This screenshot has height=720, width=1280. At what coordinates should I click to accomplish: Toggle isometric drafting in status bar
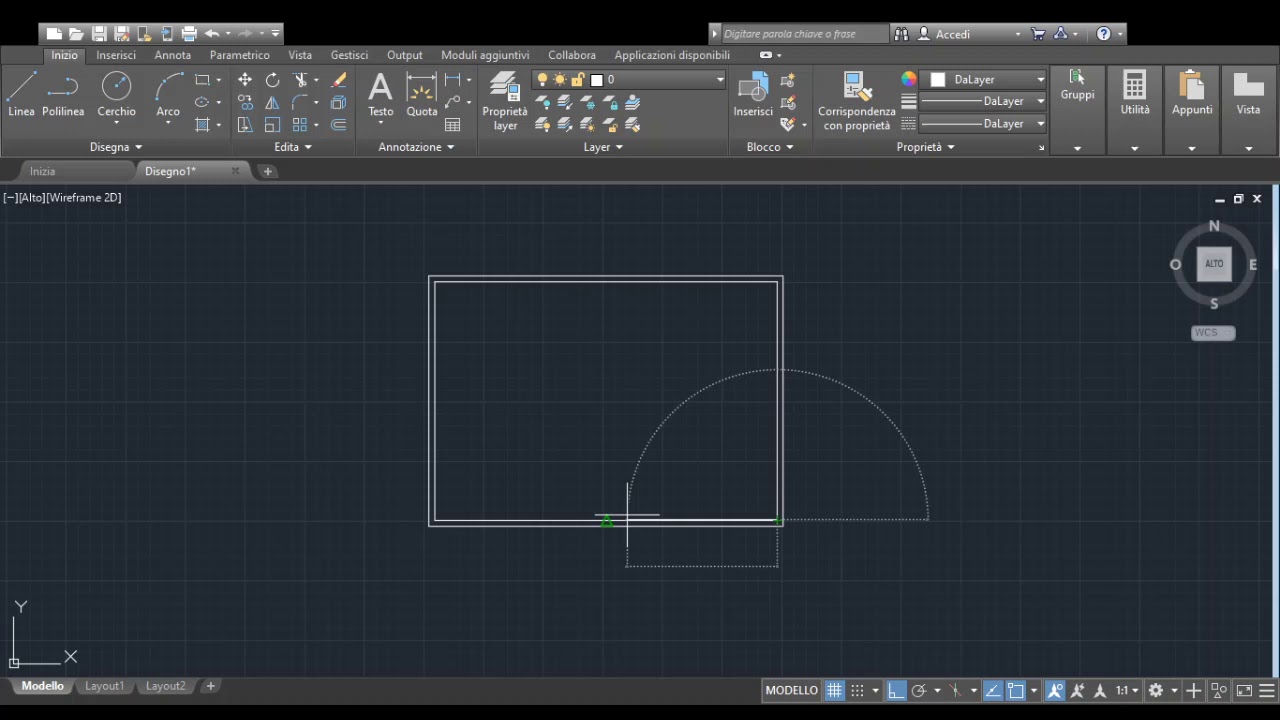[x=955, y=690]
